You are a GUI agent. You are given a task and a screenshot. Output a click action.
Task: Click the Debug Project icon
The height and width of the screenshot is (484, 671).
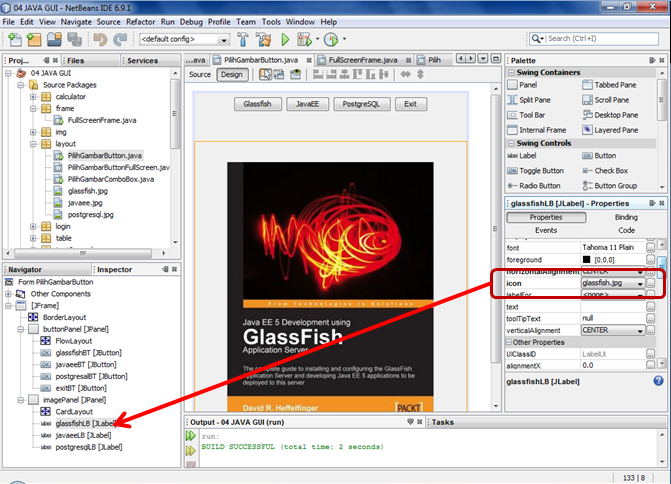point(305,39)
